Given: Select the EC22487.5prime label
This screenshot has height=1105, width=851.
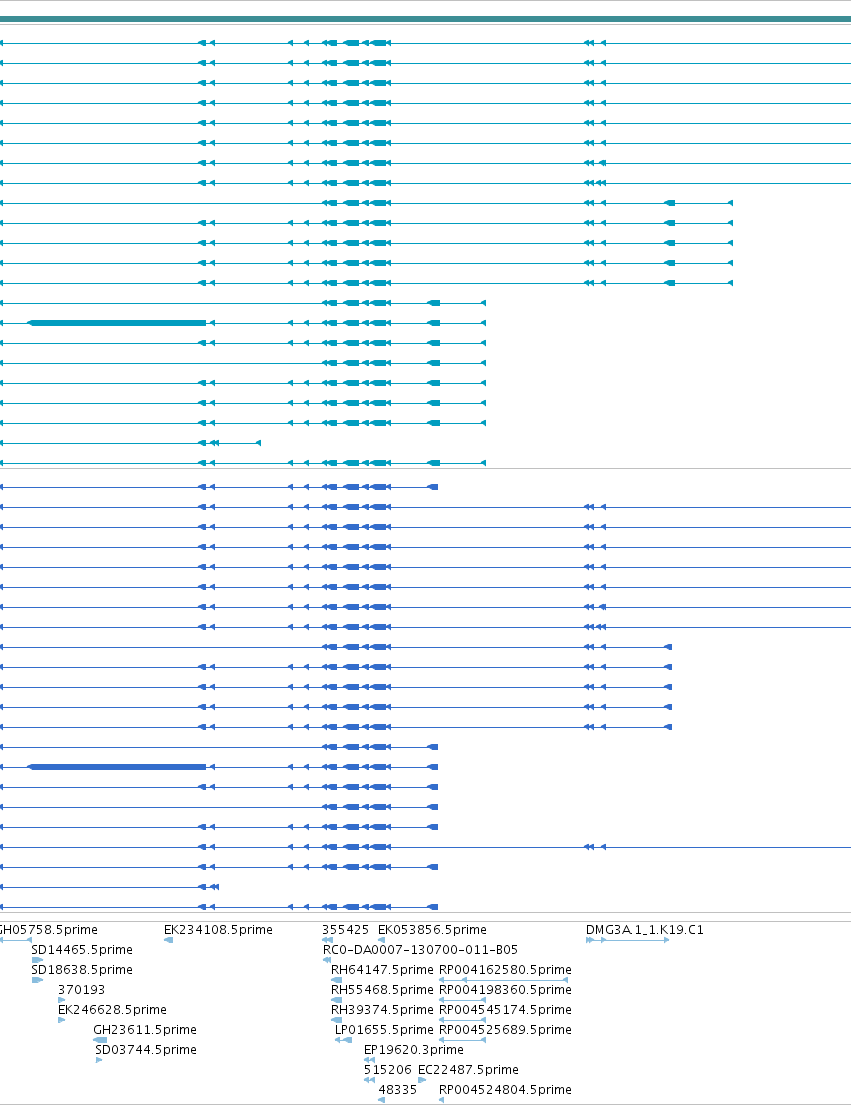Looking at the screenshot, I should (x=468, y=1070).
